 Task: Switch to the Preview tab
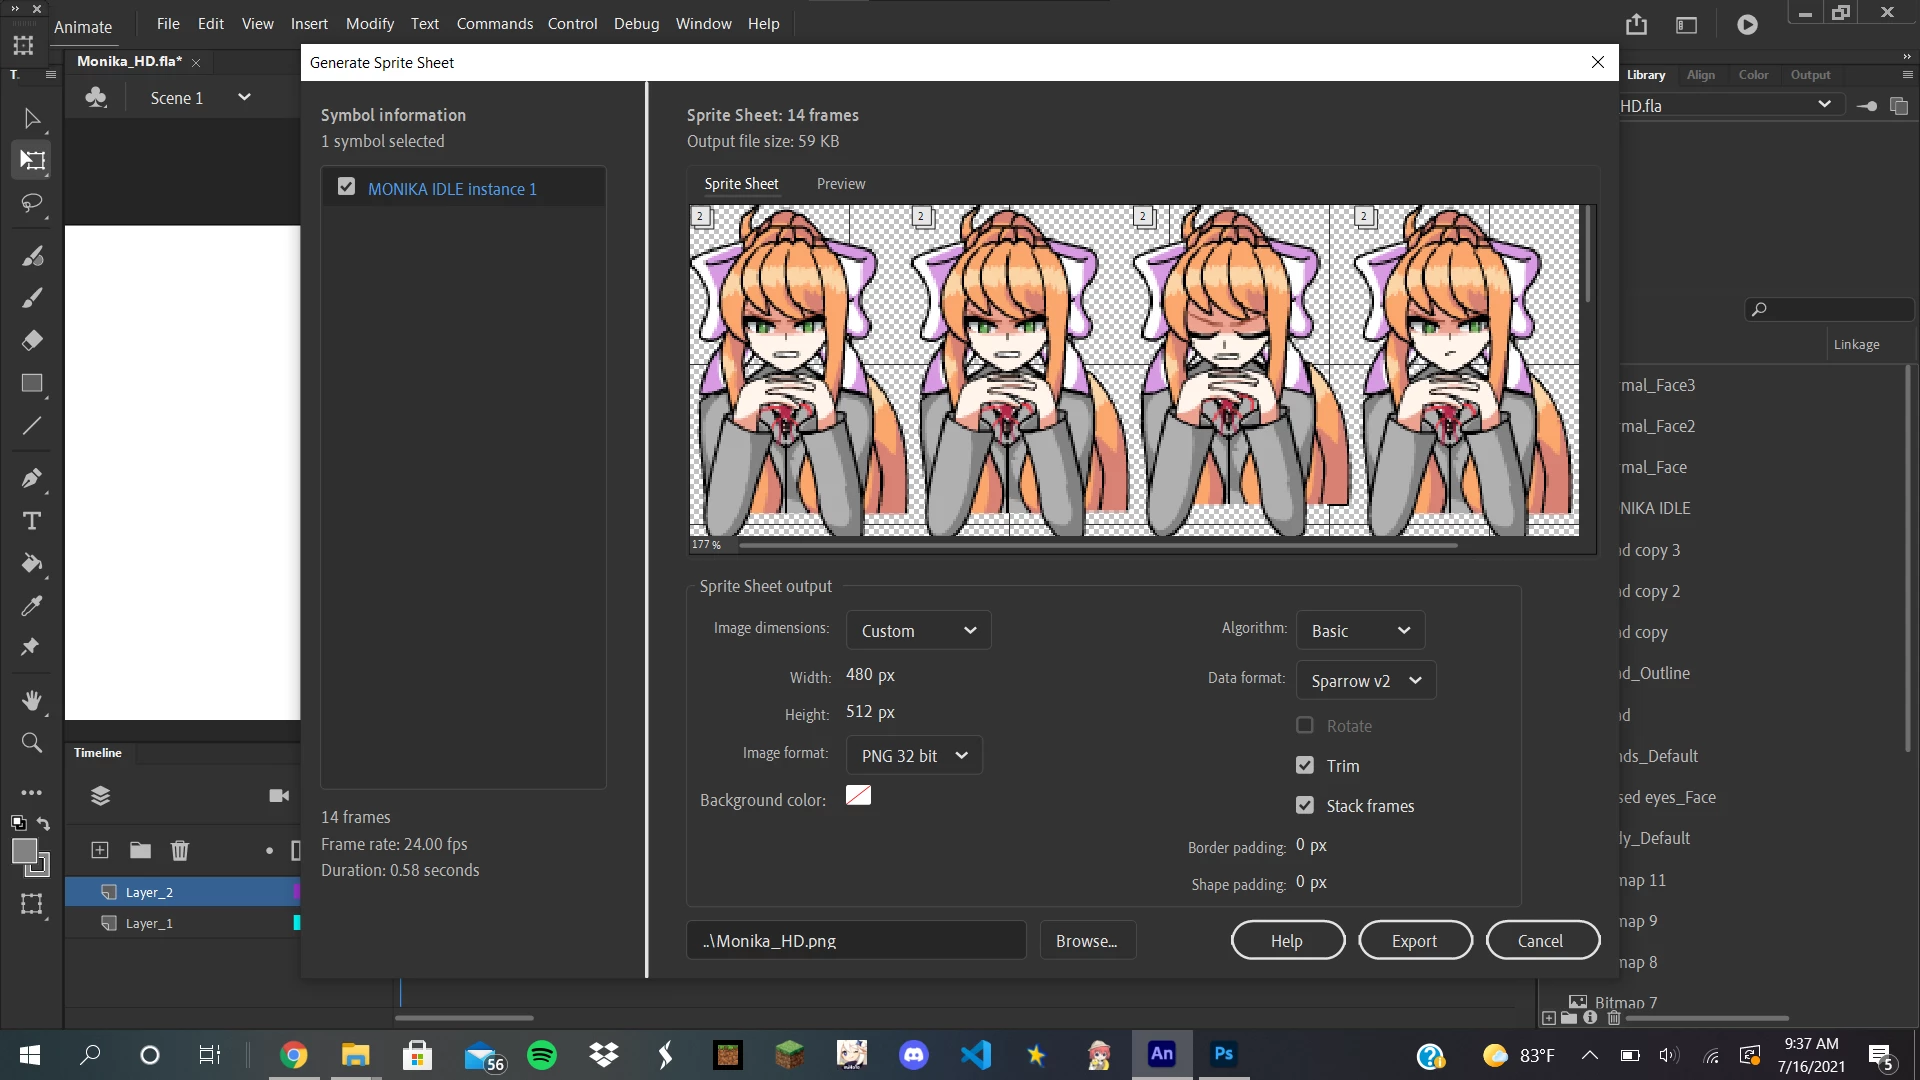point(840,184)
